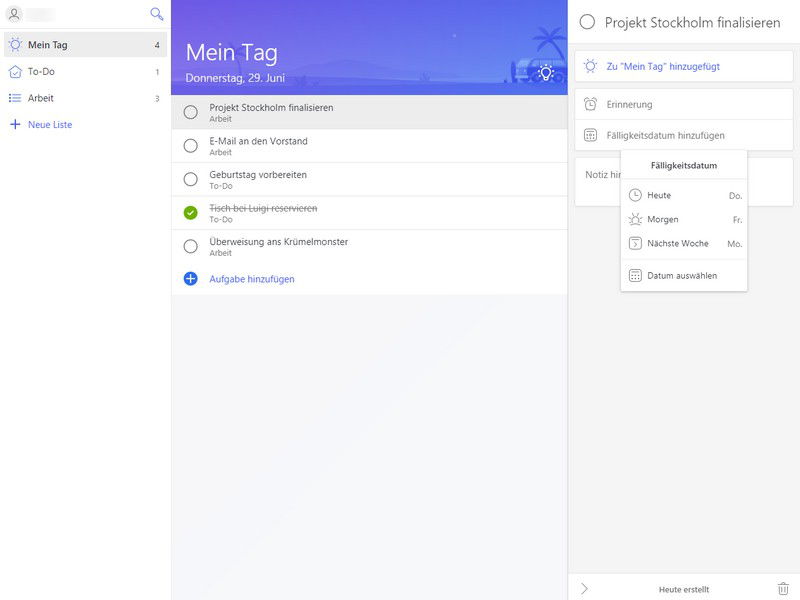Collapse the detail pane with the chevron
This screenshot has width=800, height=600.
[585, 589]
